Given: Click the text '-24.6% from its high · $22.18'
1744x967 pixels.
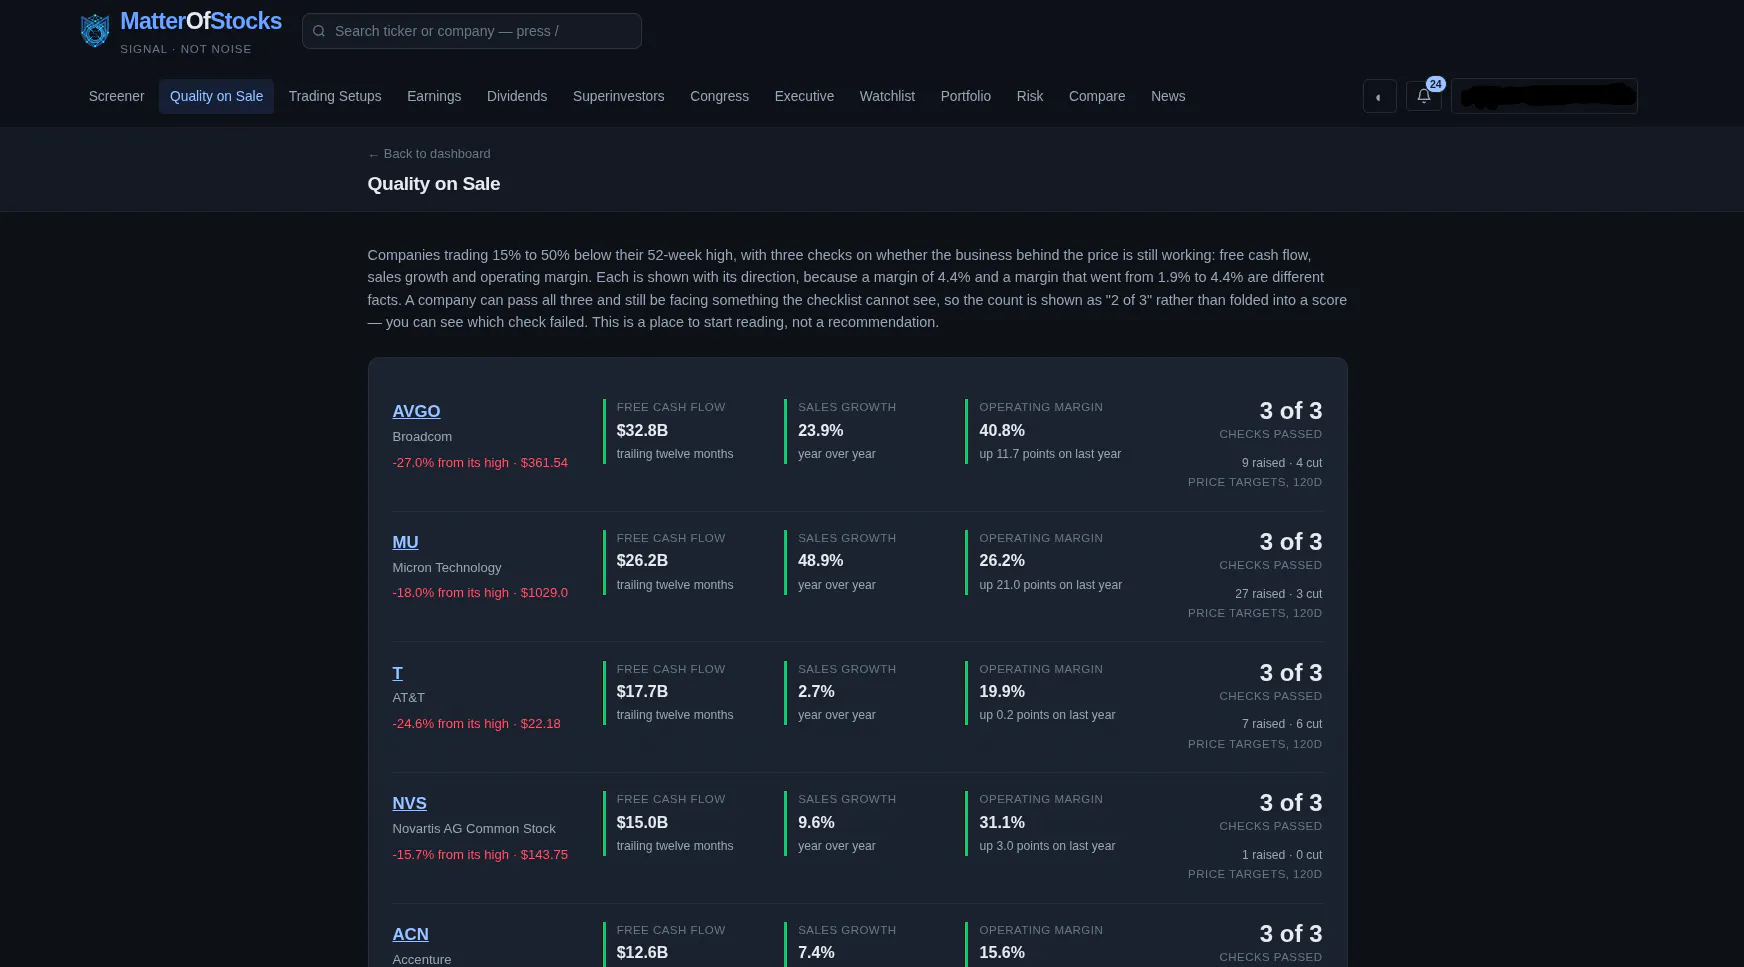Looking at the screenshot, I should 476,724.
